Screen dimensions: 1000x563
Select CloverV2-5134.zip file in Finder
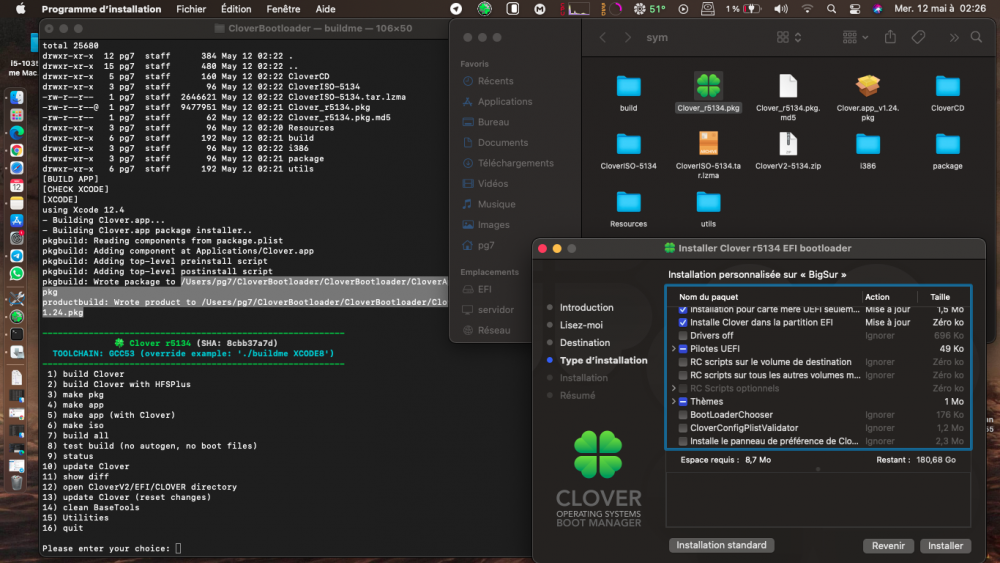click(788, 143)
